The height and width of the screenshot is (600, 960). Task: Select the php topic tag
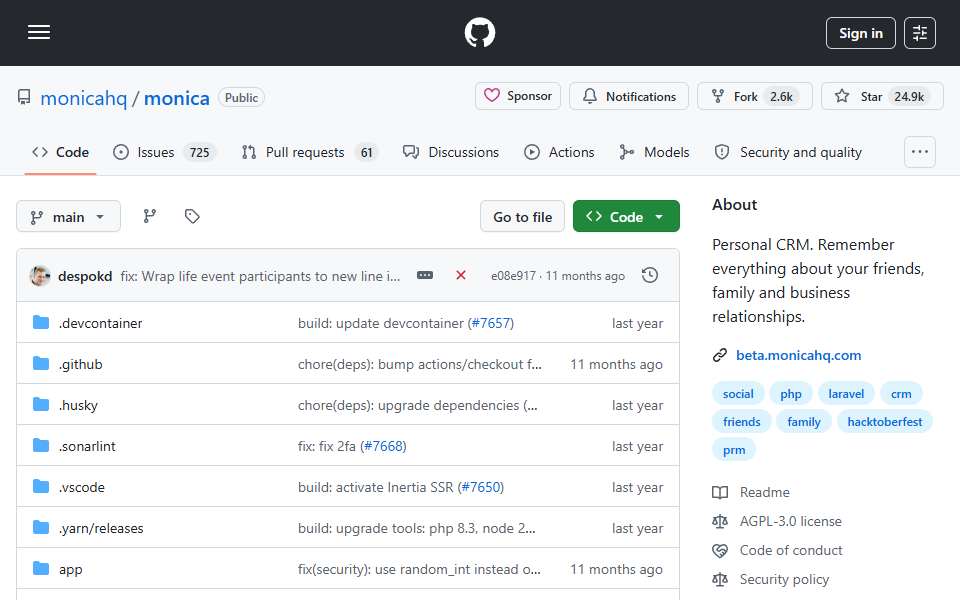tap(790, 394)
